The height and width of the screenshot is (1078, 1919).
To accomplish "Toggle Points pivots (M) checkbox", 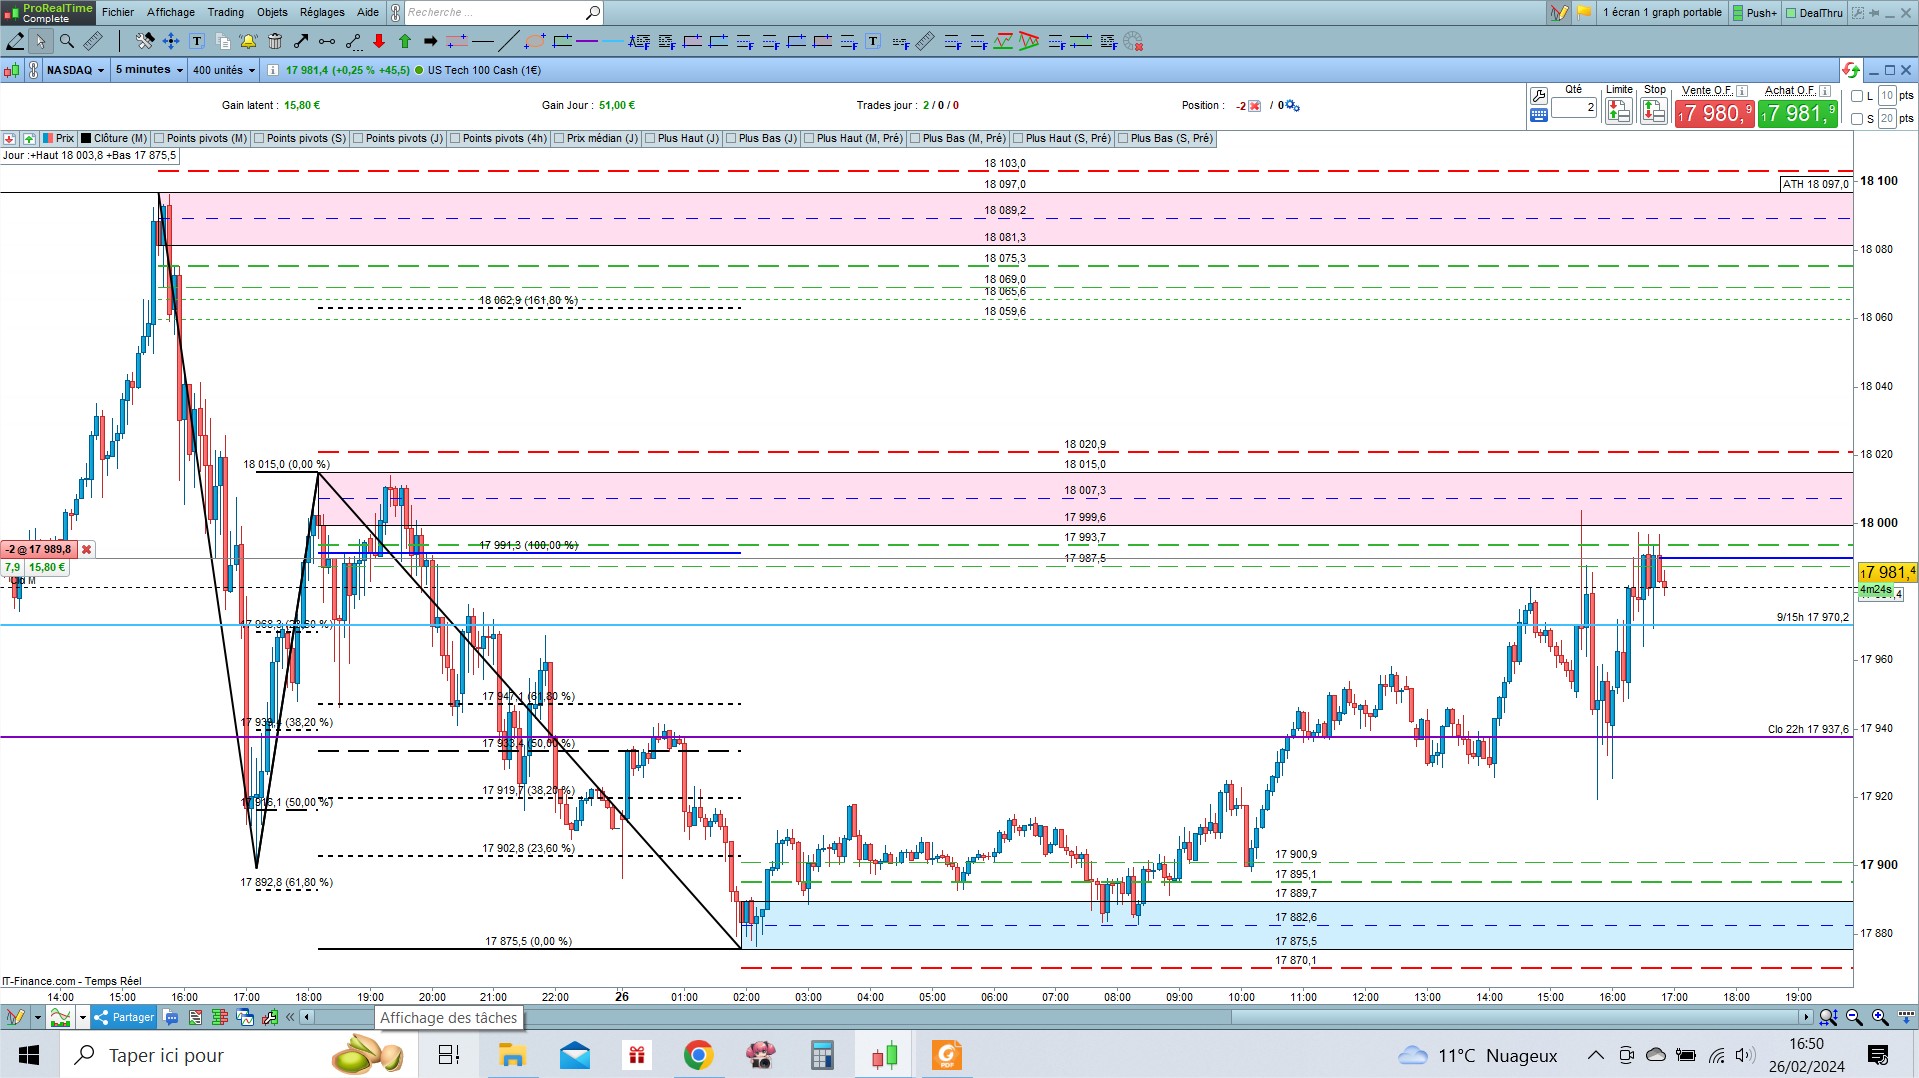I will [x=160, y=139].
